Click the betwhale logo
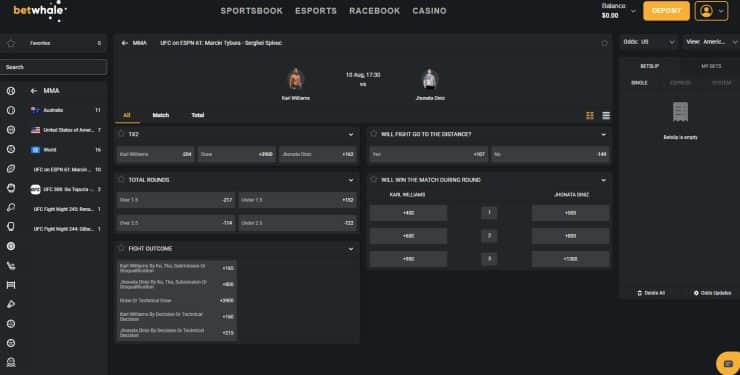 pyautogui.click(x=40, y=11)
